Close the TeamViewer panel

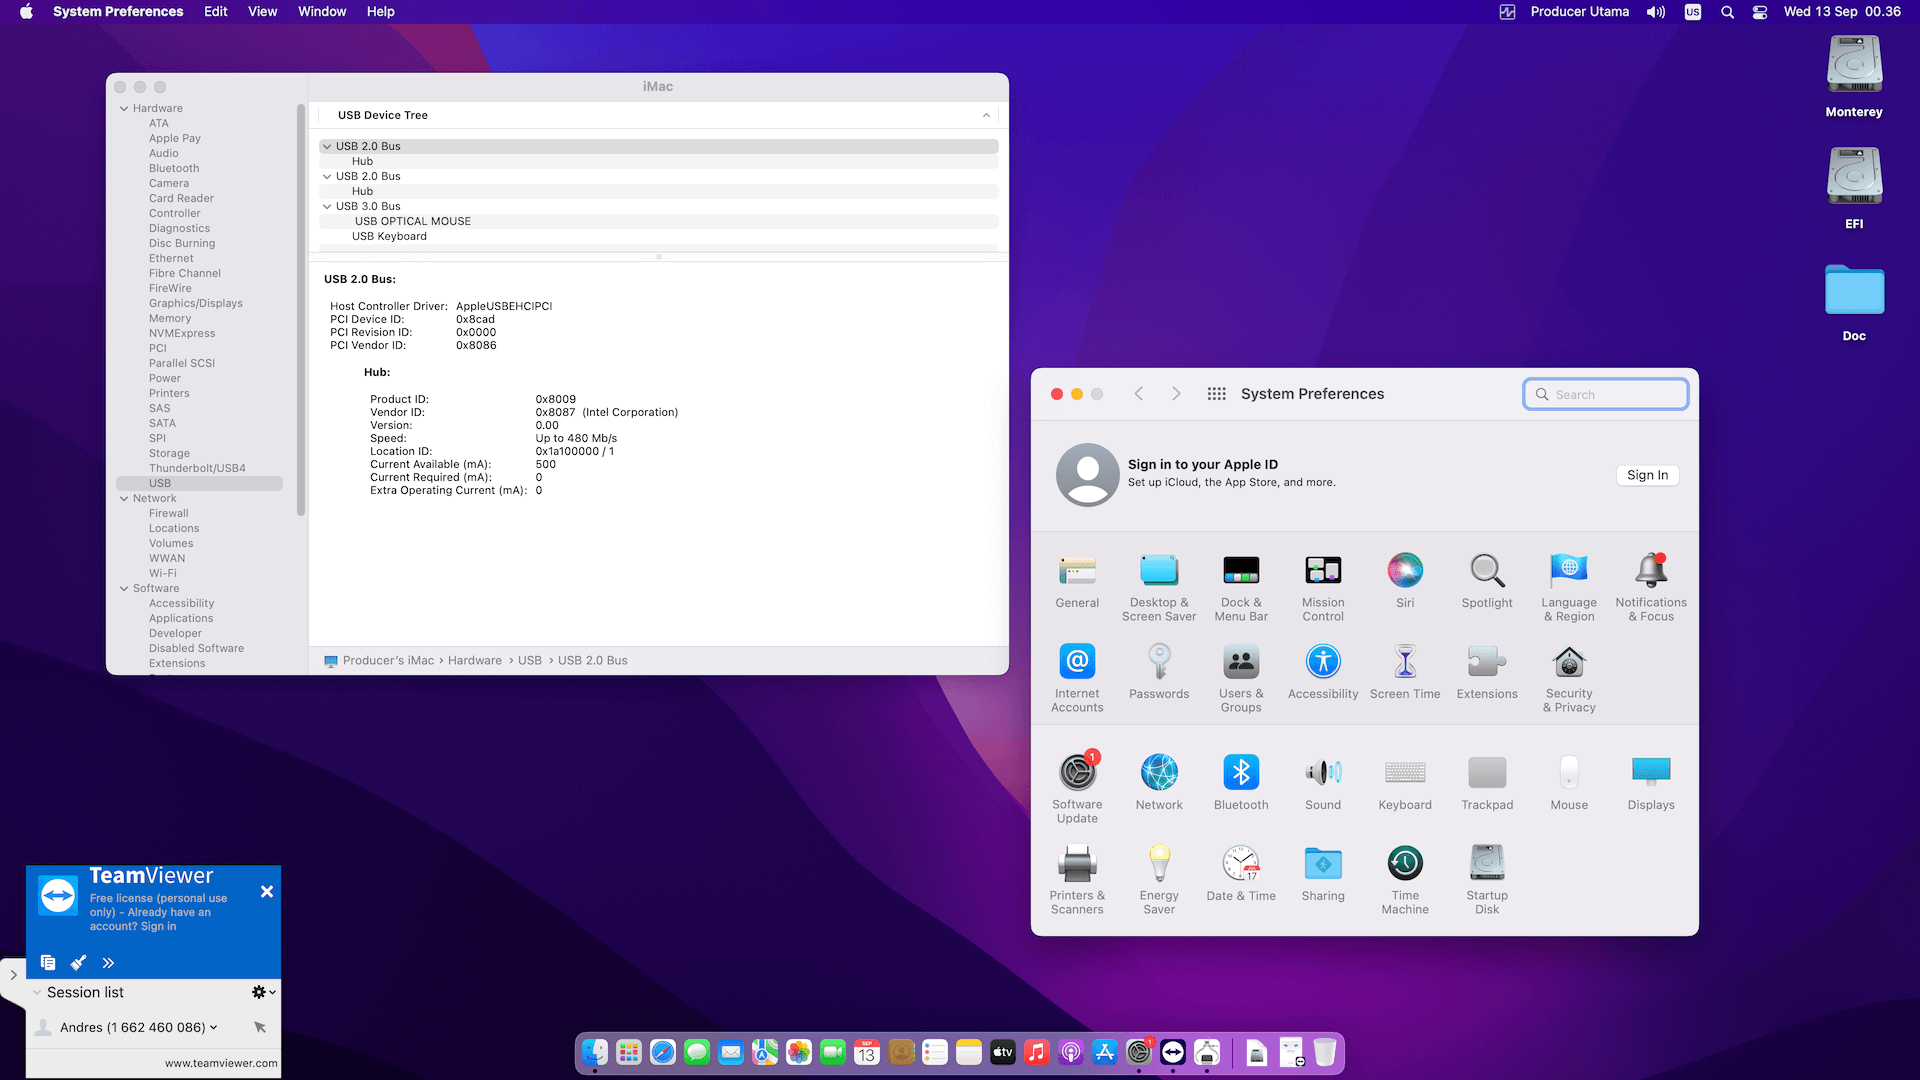tap(267, 891)
